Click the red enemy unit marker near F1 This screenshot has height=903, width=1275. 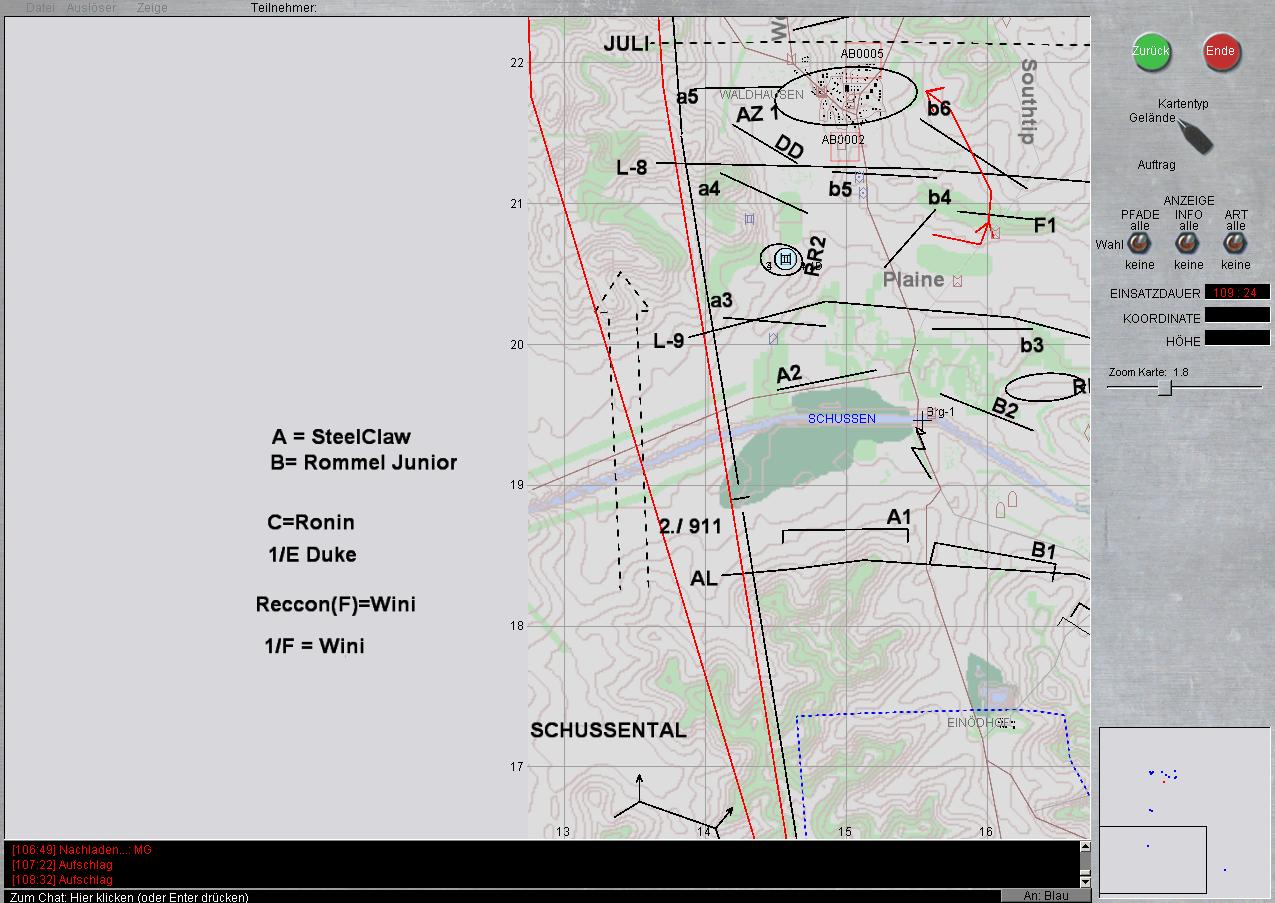click(x=995, y=234)
